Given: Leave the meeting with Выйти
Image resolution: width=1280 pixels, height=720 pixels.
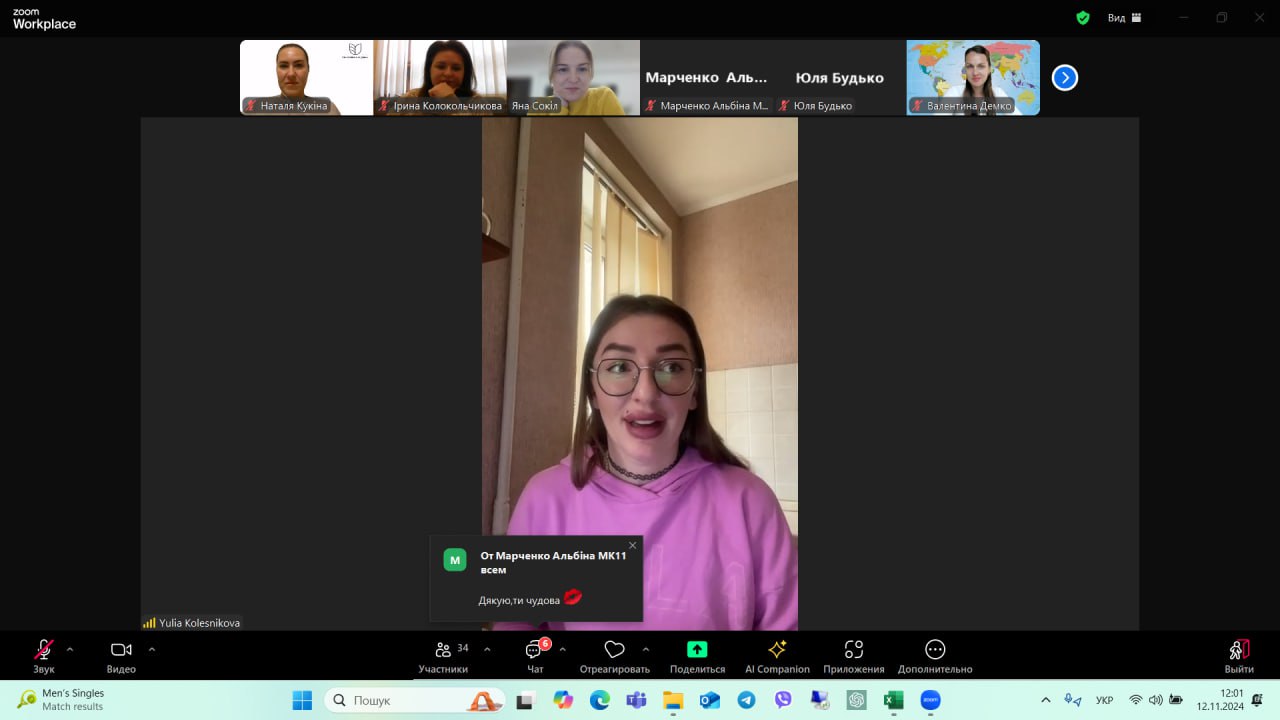Looking at the screenshot, I should point(1239,656).
